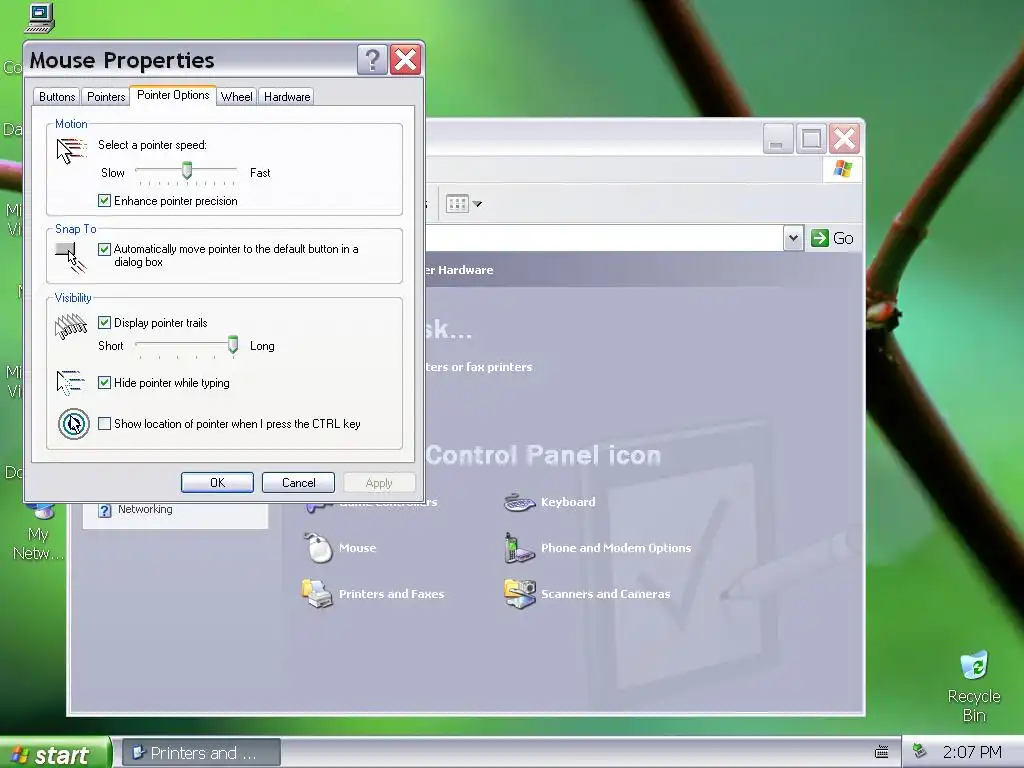Click the My Network desktop icon label
The width and height of the screenshot is (1024, 768).
pyautogui.click(x=39, y=544)
